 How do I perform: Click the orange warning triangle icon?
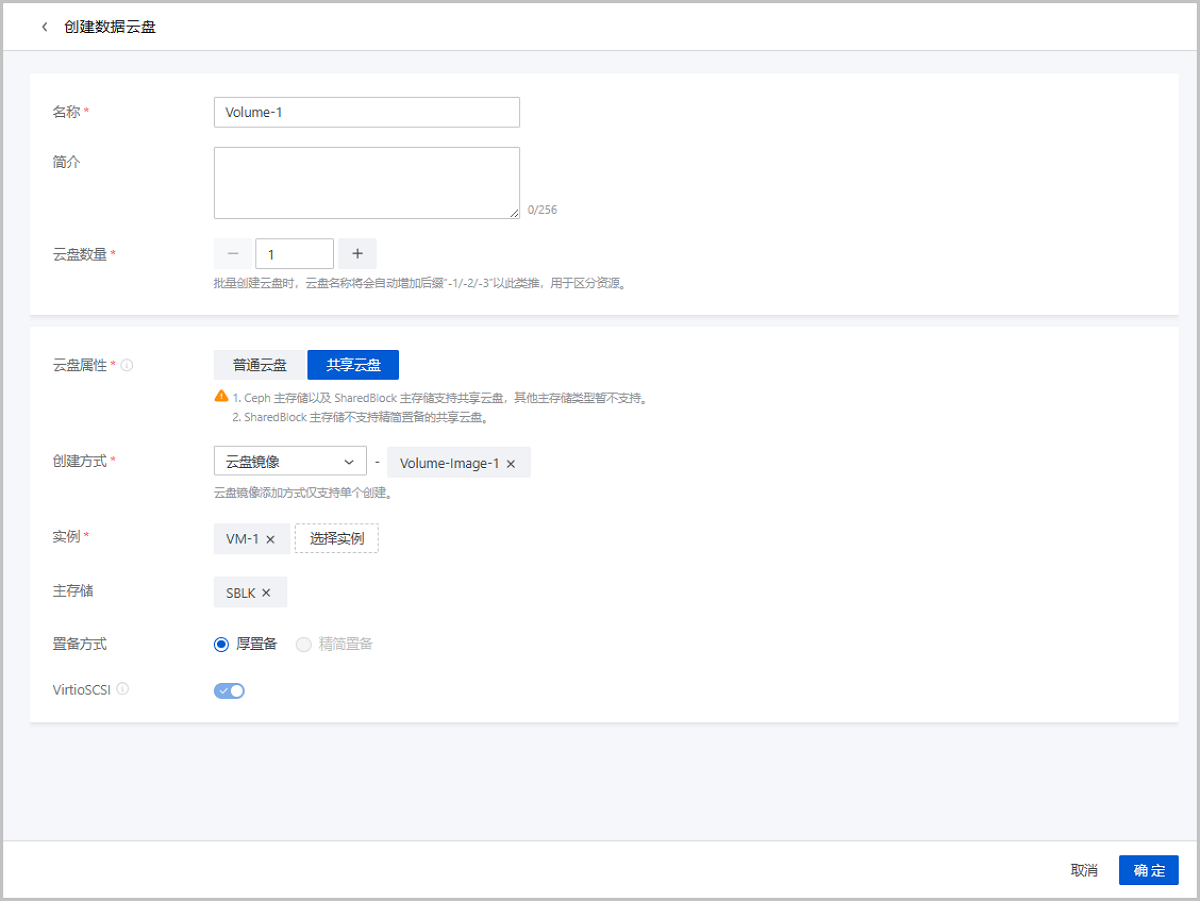pos(221,396)
